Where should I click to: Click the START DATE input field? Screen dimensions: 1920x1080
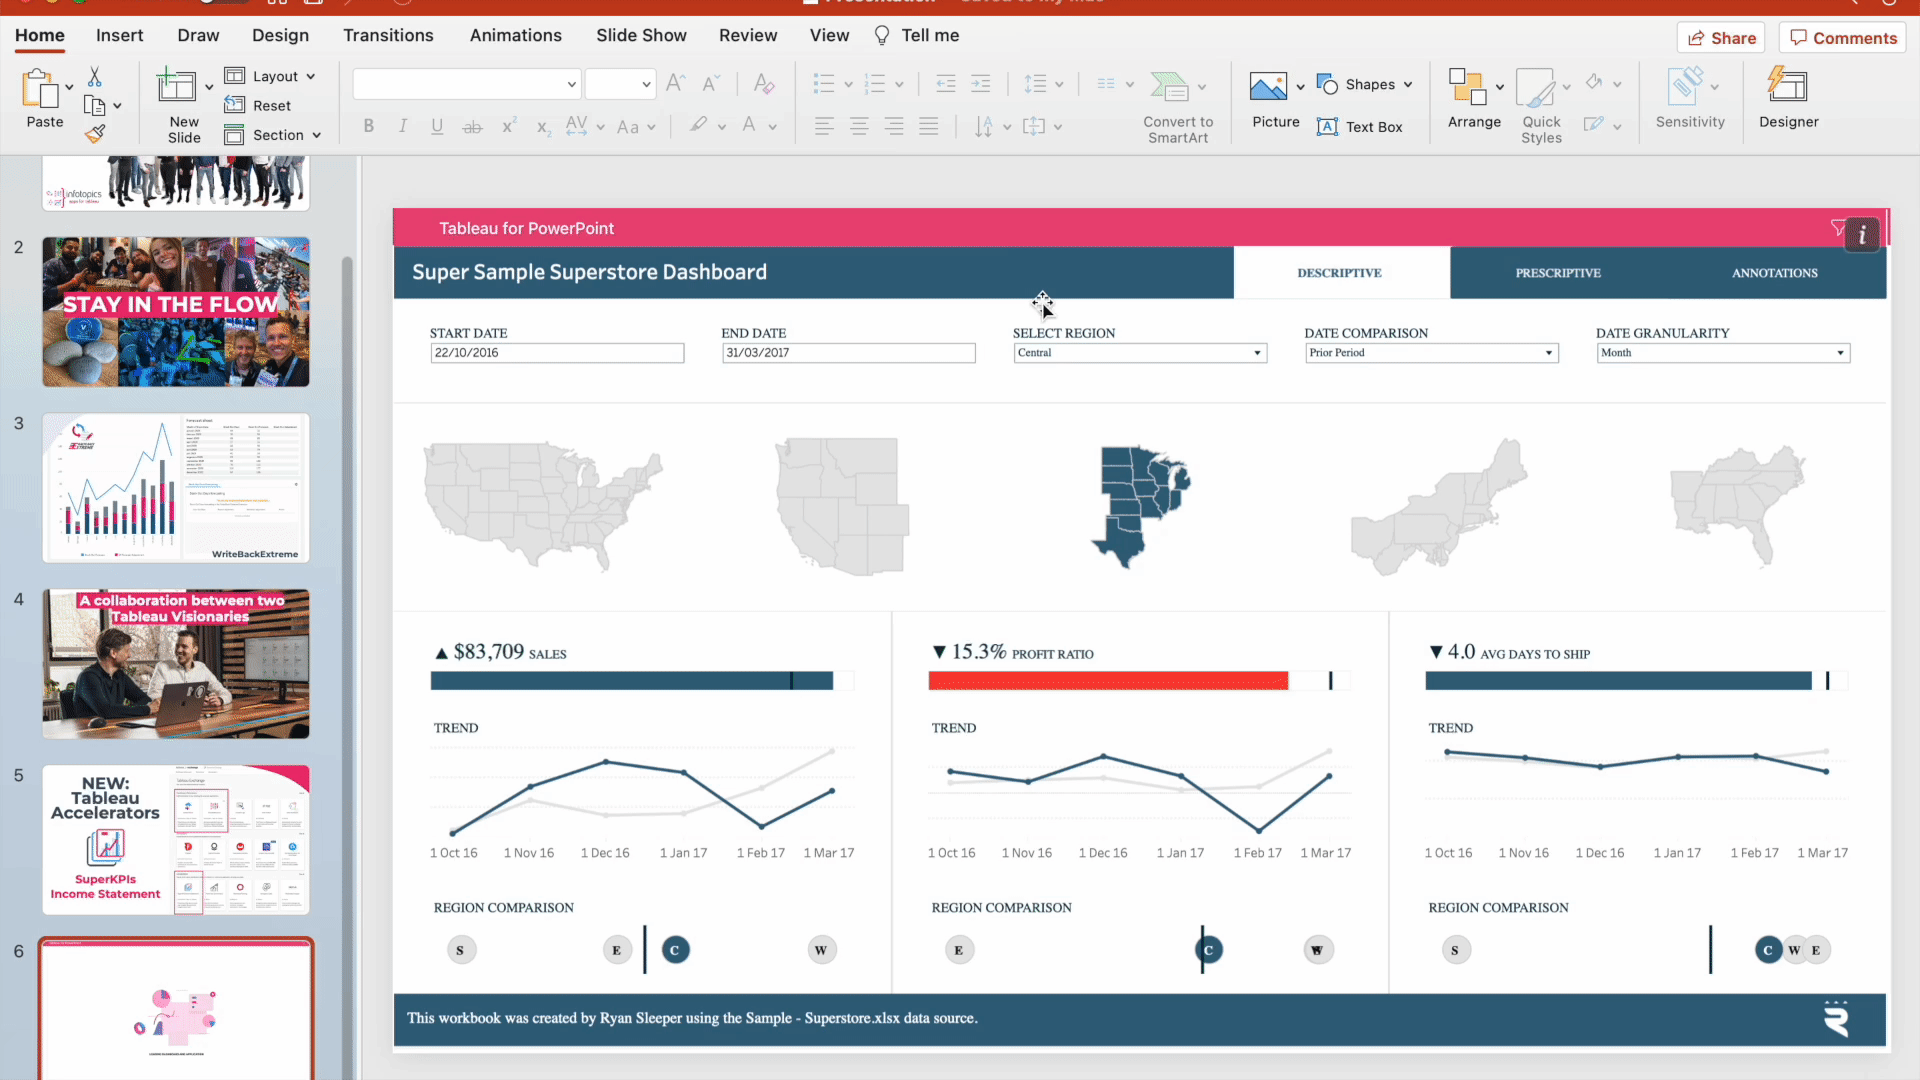point(556,352)
